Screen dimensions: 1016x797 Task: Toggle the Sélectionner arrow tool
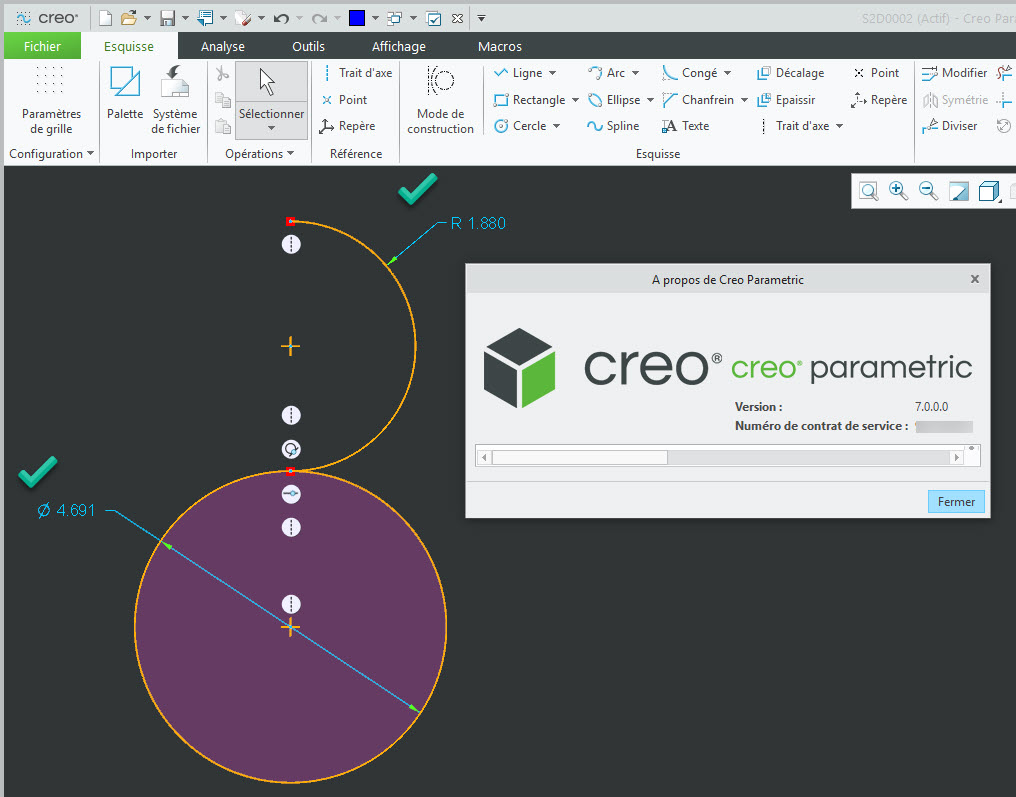click(271, 94)
